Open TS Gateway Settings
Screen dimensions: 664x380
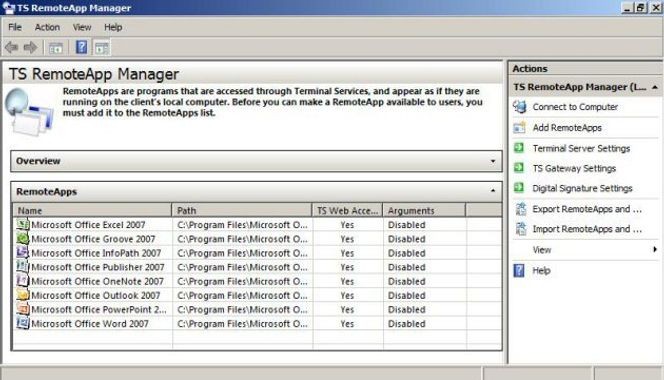(574, 168)
